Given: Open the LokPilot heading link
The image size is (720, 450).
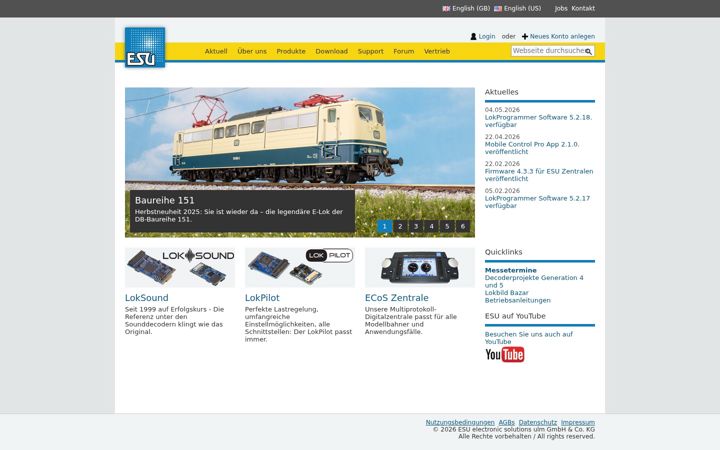Looking at the screenshot, I should [262, 298].
